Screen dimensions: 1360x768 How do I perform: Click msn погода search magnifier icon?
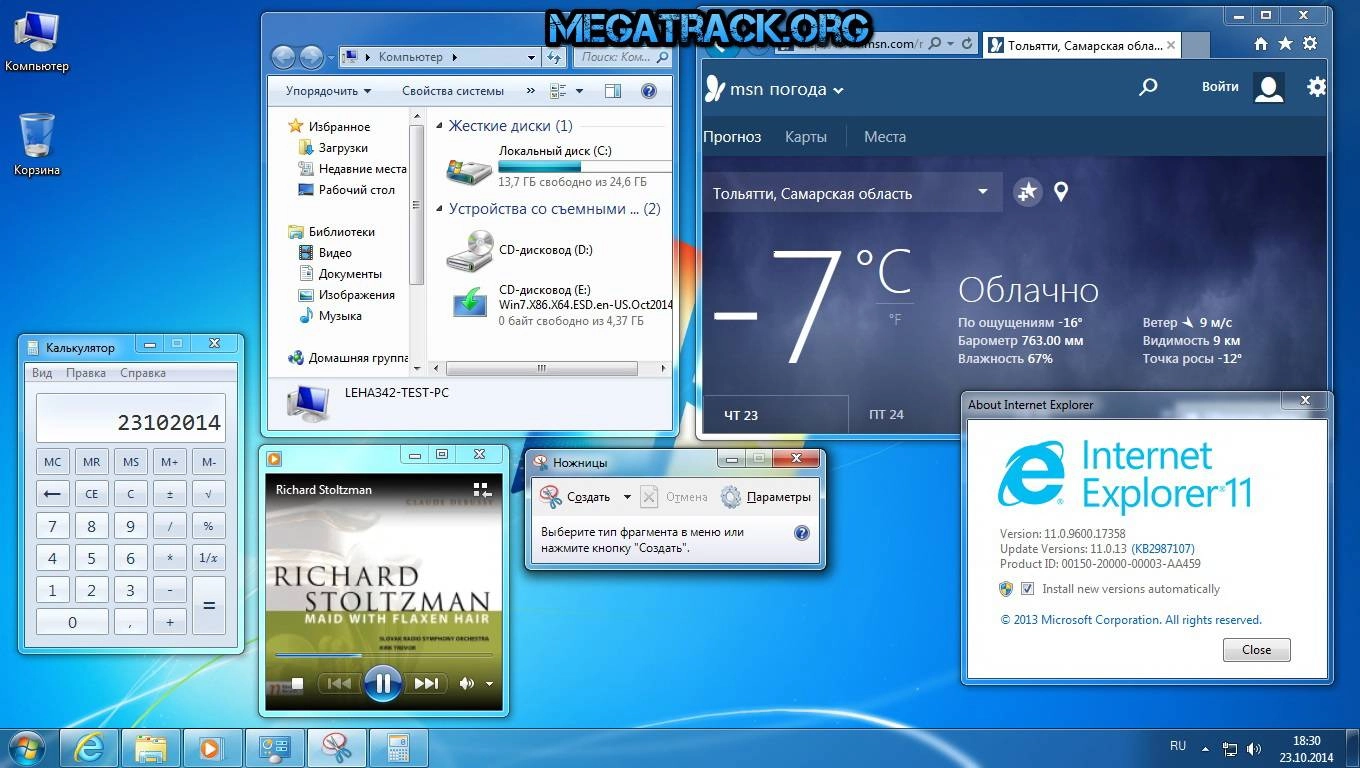click(1148, 87)
